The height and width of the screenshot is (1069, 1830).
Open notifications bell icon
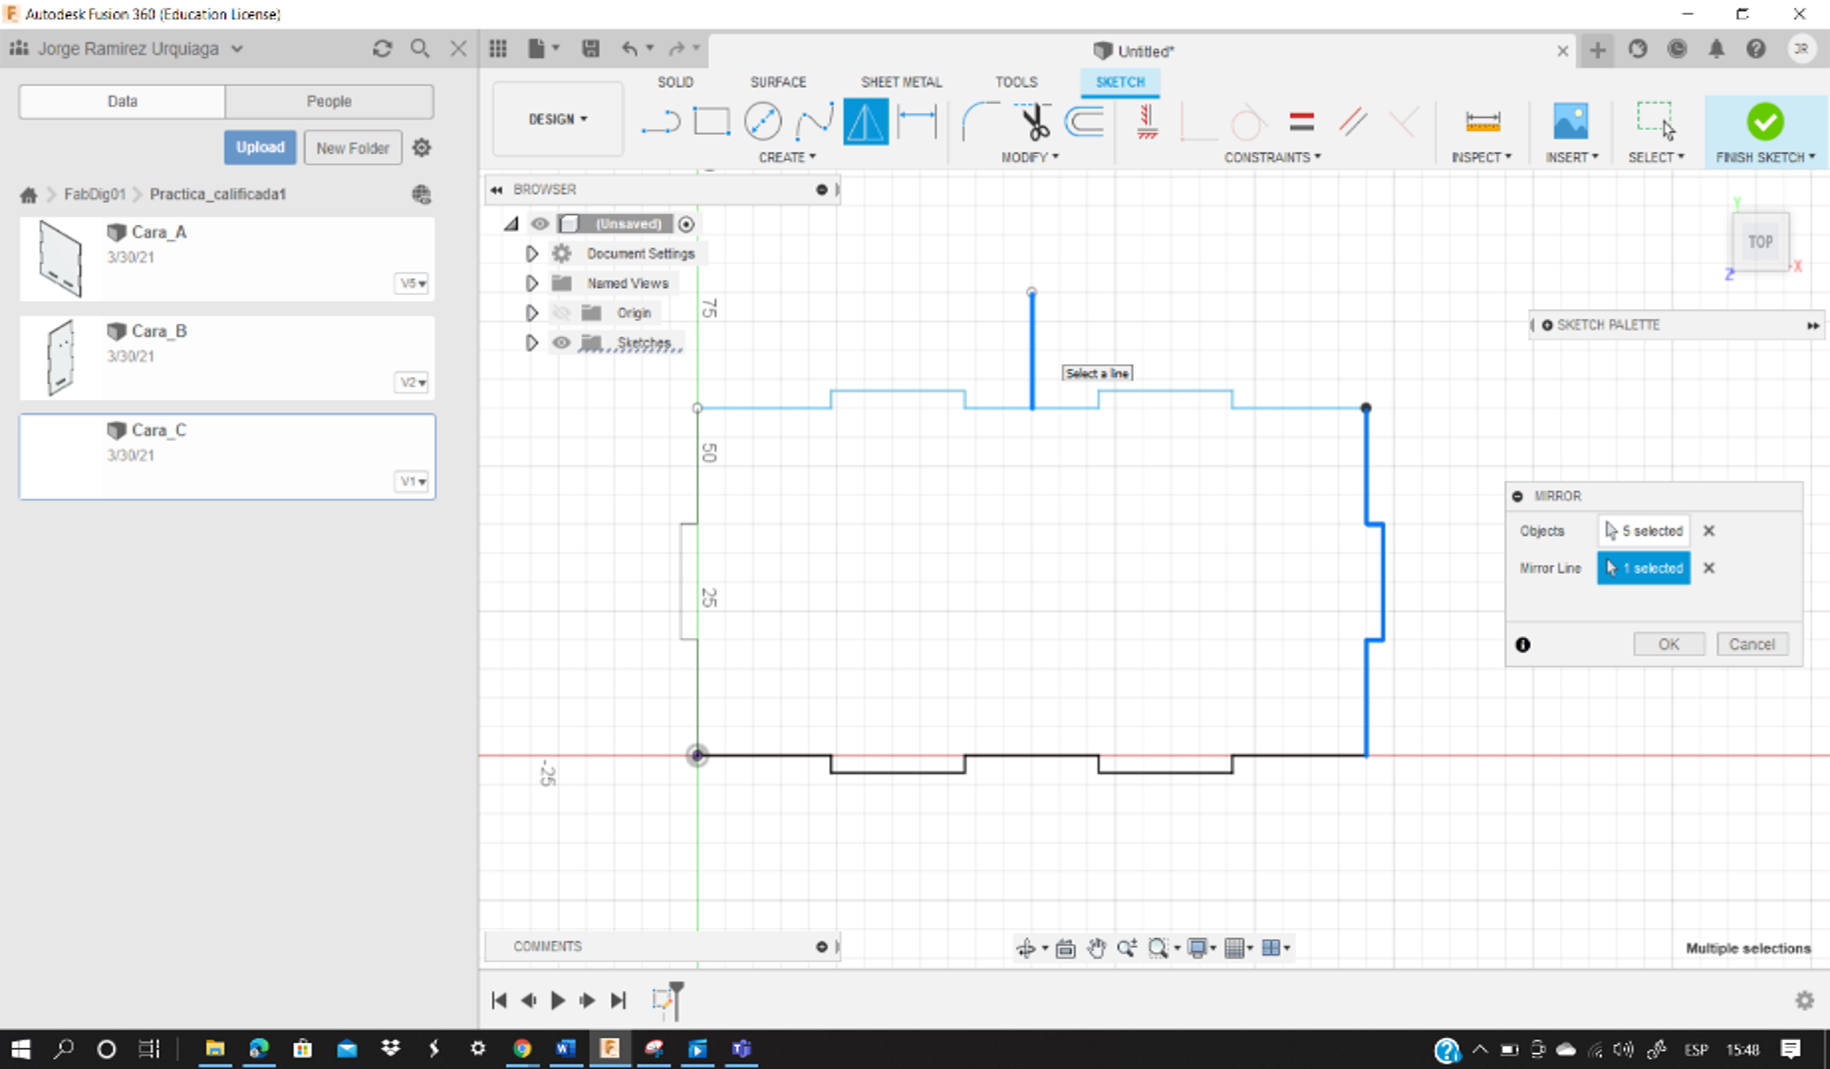1716,49
